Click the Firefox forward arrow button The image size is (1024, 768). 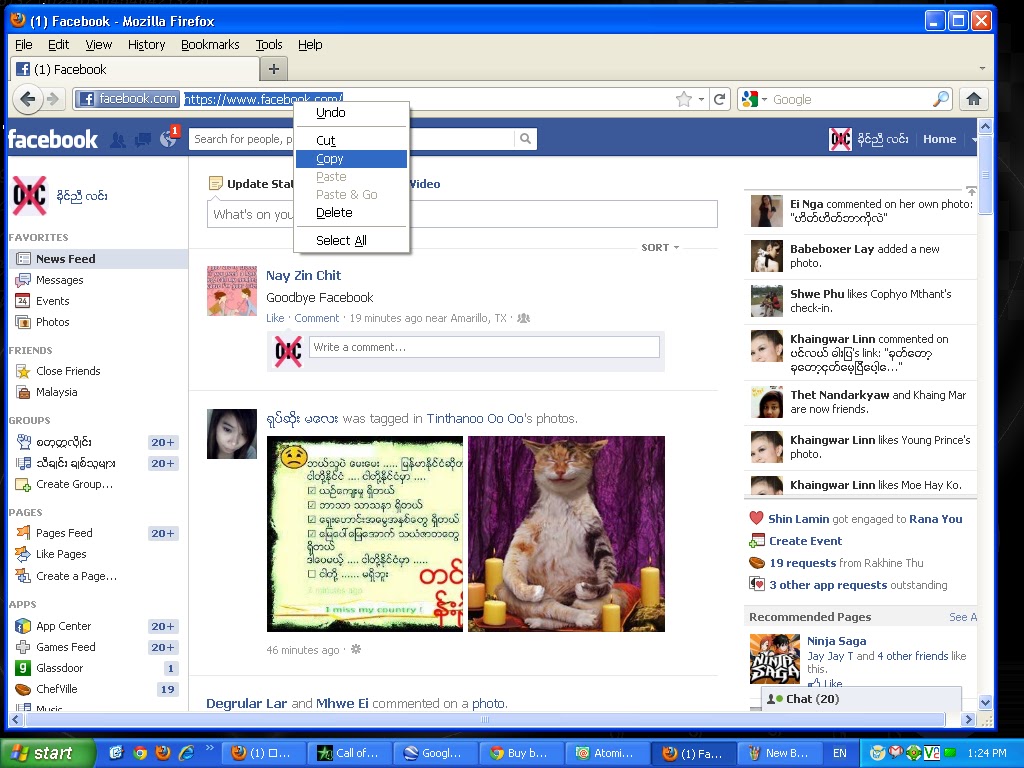(x=53, y=99)
